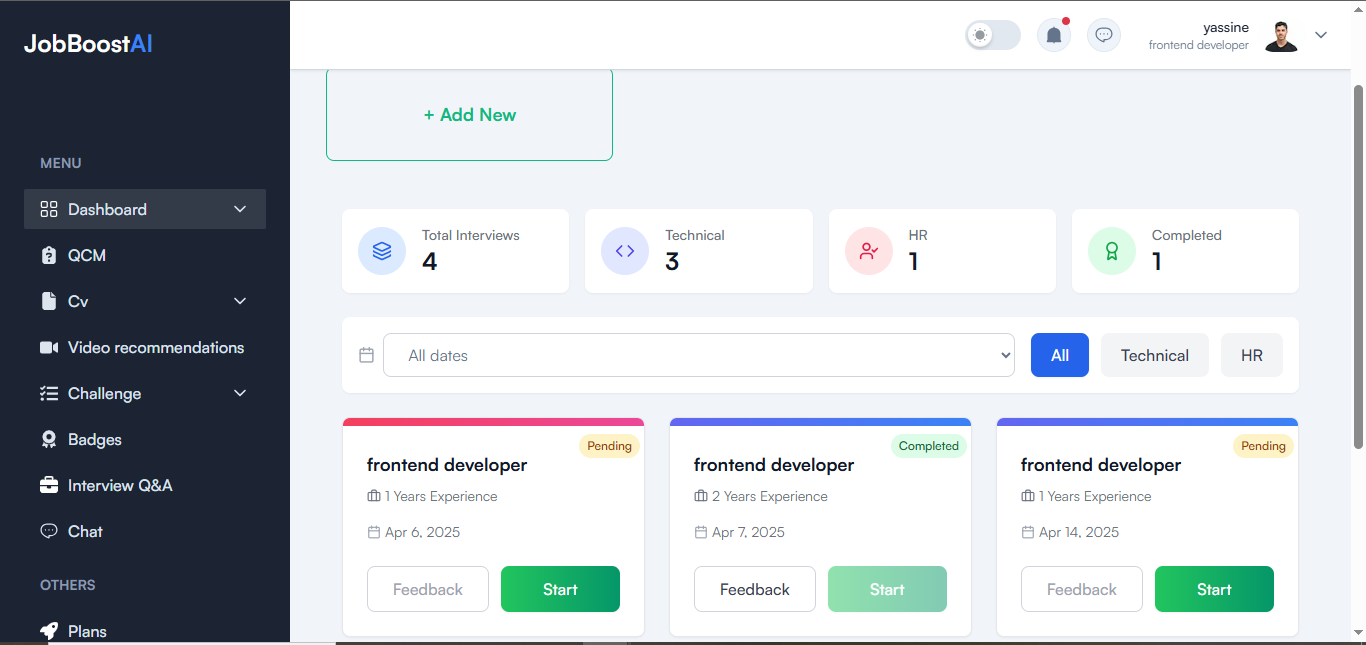The image size is (1366, 645).
Task: Click the Plans rocket icon
Action: tap(49, 631)
